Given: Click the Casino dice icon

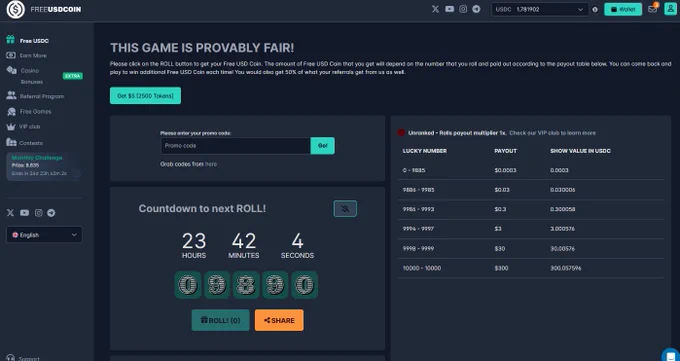Looking at the screenshot, I should pyautogui.click(x=11, y=70).
